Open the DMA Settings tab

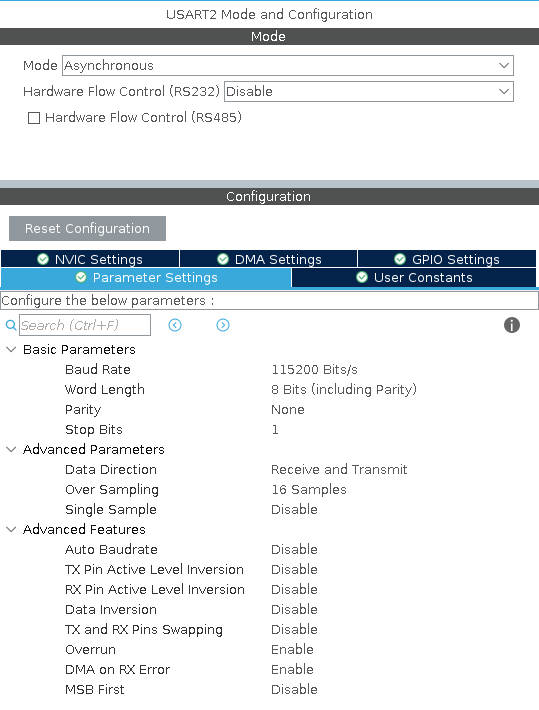[x=269, y=259]
